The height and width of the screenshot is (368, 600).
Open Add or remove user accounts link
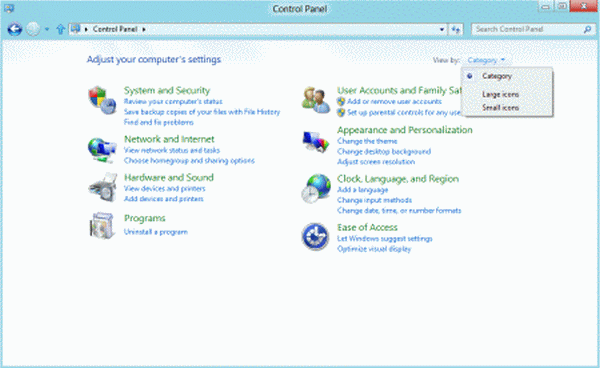[394, 101]
